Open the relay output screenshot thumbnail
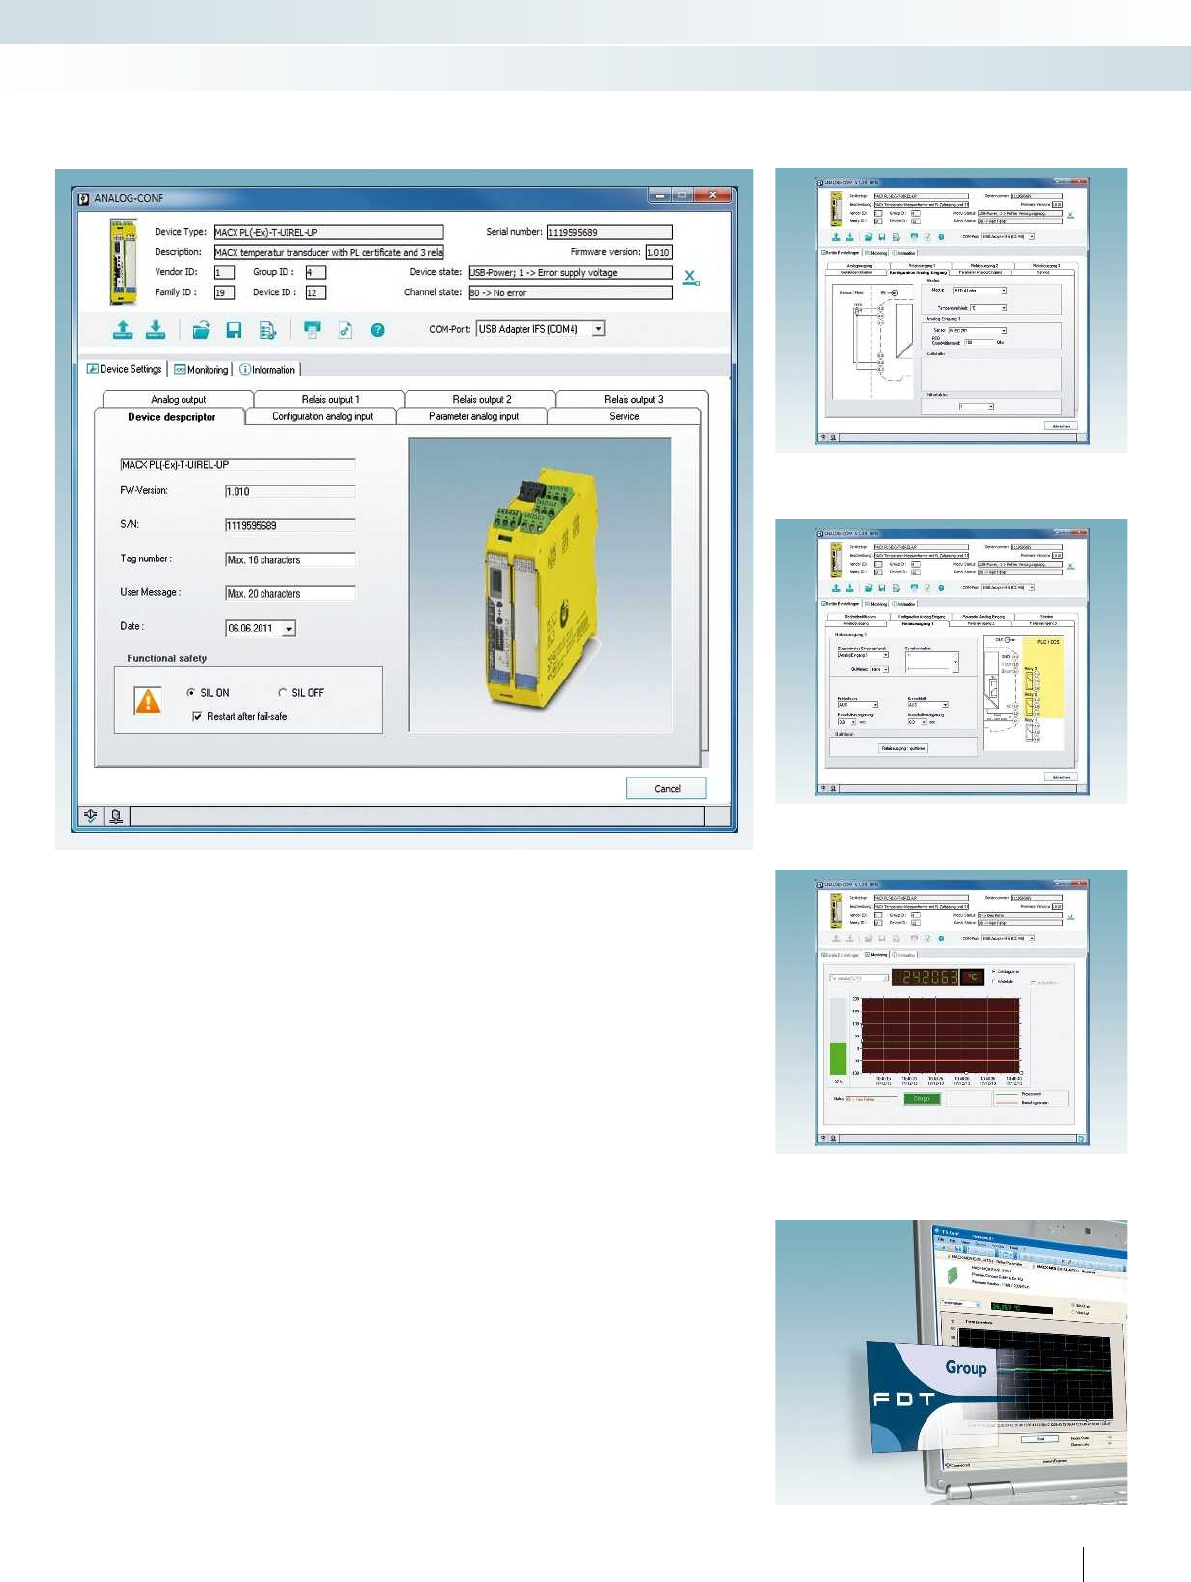The height and width of the screenshot is (1582, 1191). [951, 661]
